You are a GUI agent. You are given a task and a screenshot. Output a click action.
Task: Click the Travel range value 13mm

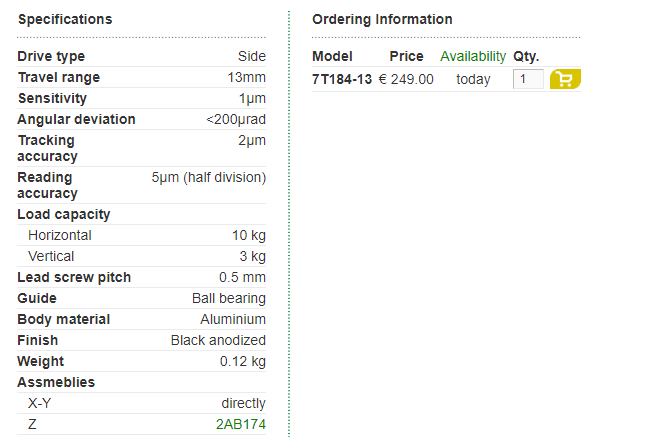[x=246, y=77]
